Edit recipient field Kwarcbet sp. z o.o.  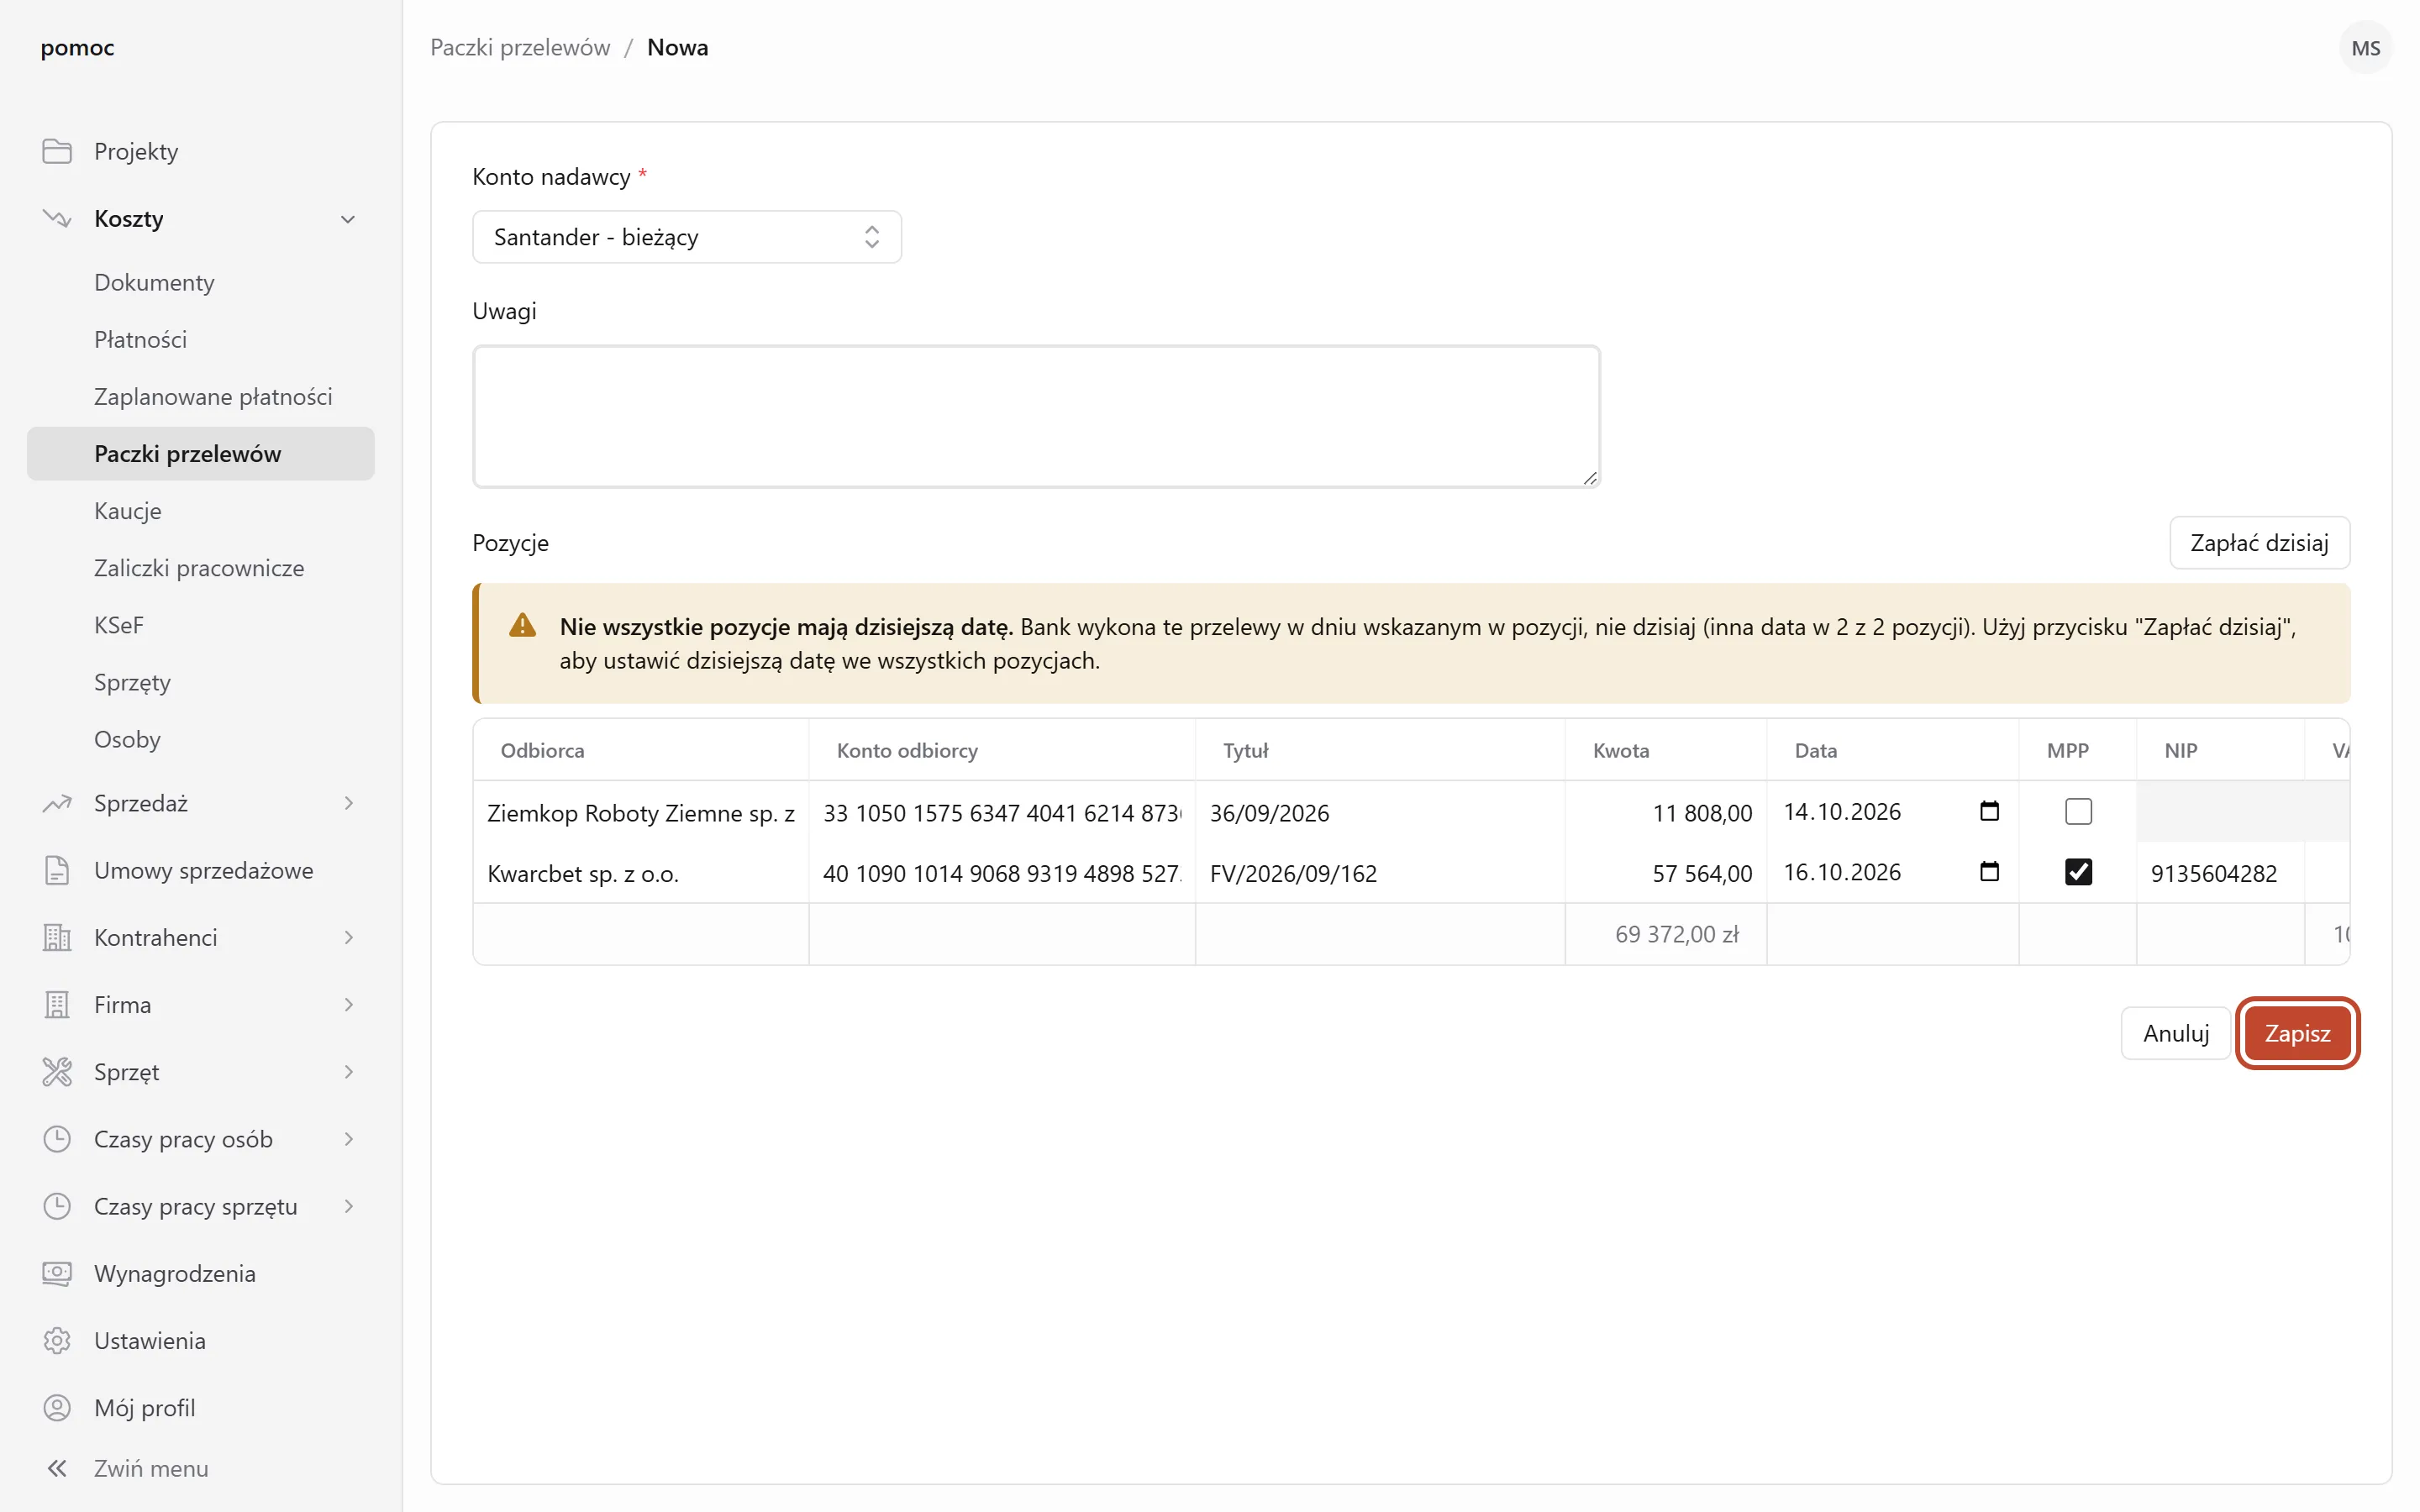point(641,873)
